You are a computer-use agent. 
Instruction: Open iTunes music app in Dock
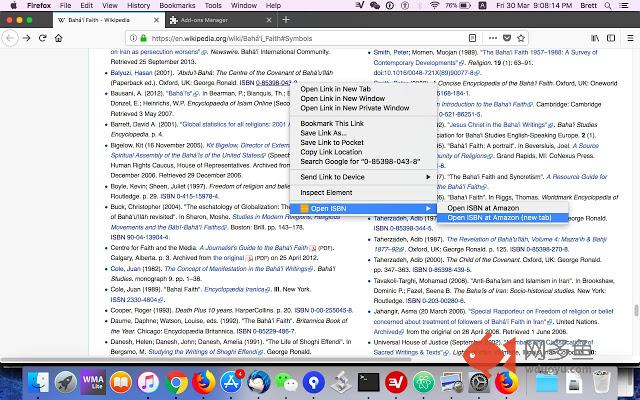pyautogui.click(x=148, y=383)
